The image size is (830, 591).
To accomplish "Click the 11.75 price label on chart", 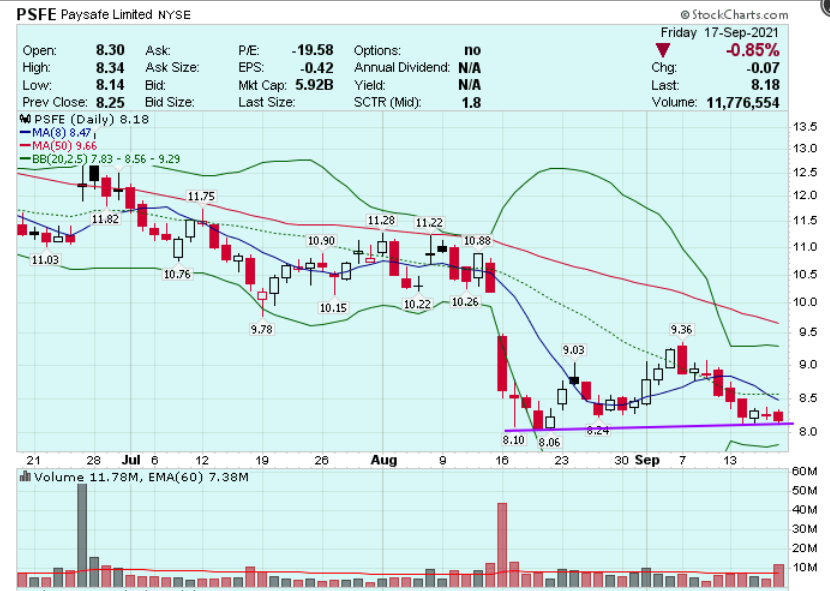I will click(201, 196).
